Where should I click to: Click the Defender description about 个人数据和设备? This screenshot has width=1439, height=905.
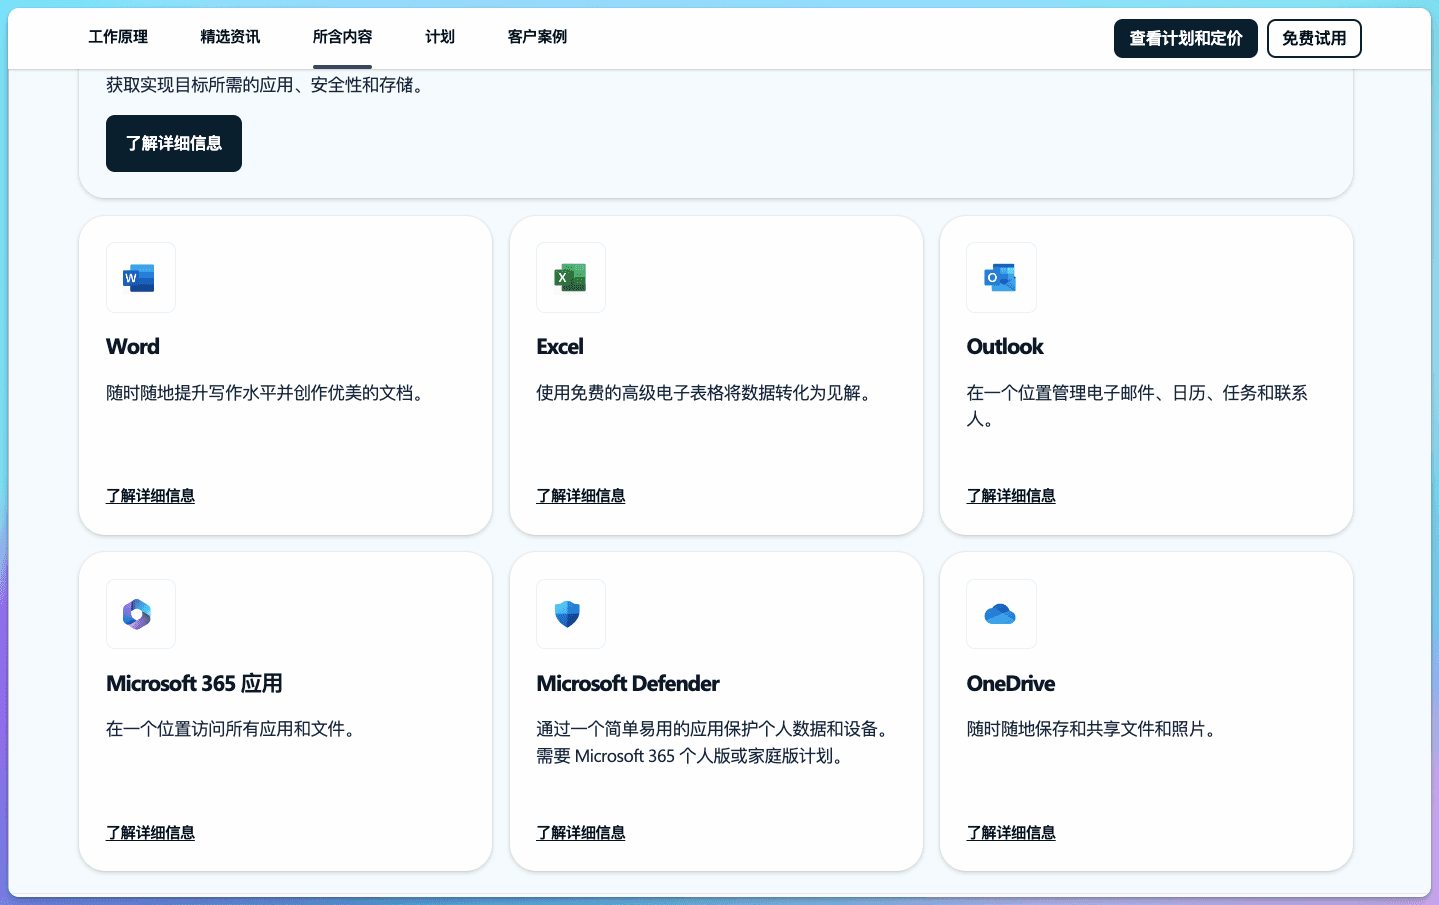point(714,742)
